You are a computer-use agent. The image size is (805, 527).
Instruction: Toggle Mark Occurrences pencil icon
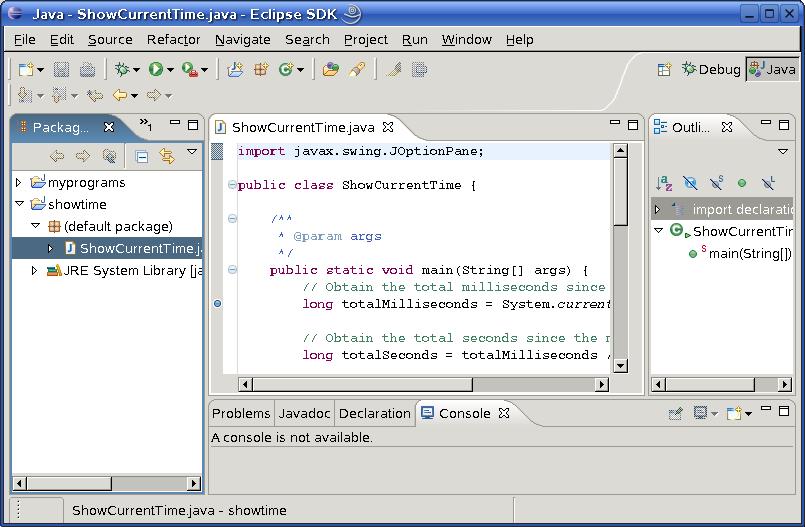[394, 69]
